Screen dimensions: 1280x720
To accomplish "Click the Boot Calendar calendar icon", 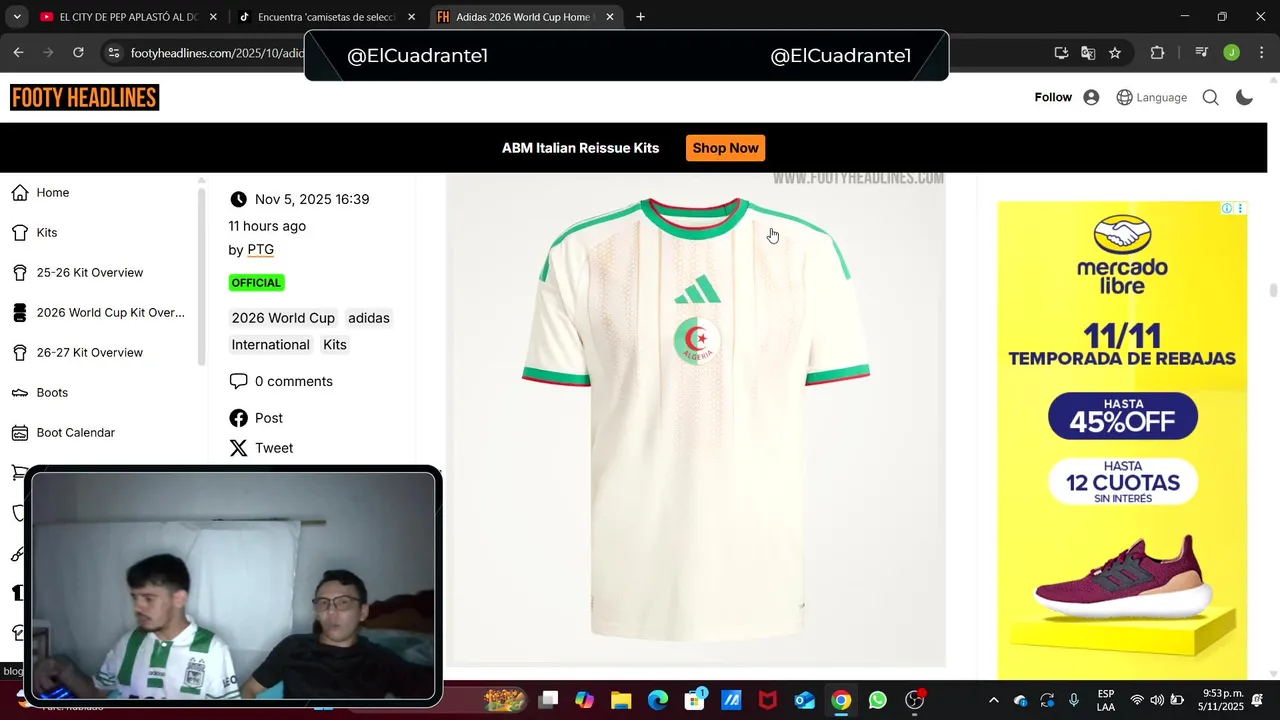I will 20,433.
